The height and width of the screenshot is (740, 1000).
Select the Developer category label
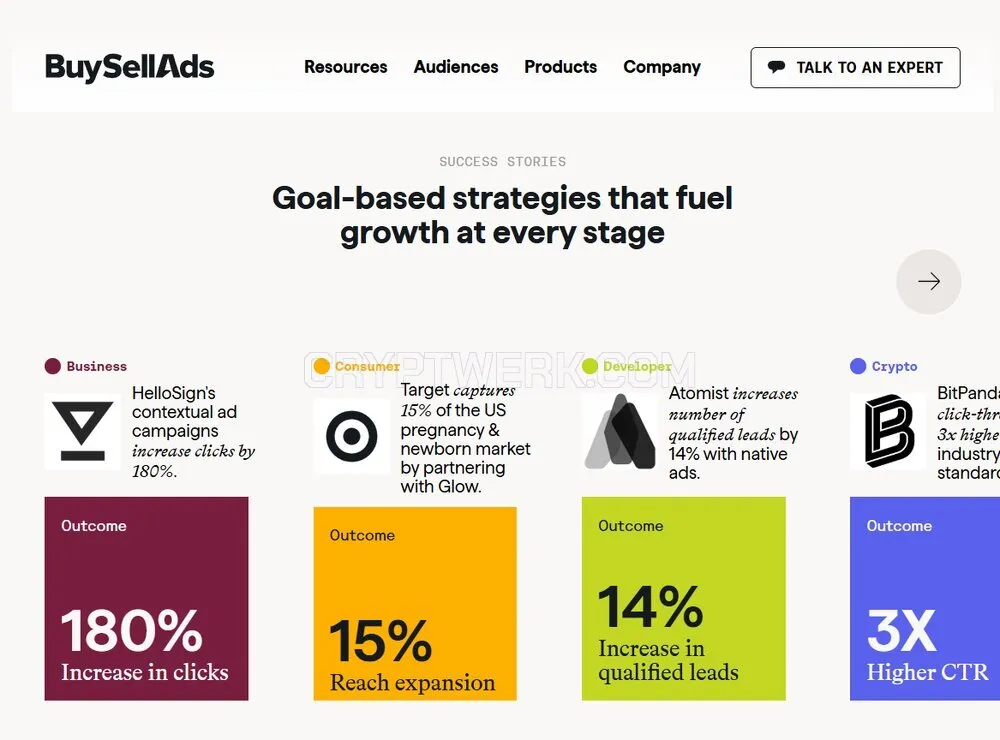(x=637, y=366)
